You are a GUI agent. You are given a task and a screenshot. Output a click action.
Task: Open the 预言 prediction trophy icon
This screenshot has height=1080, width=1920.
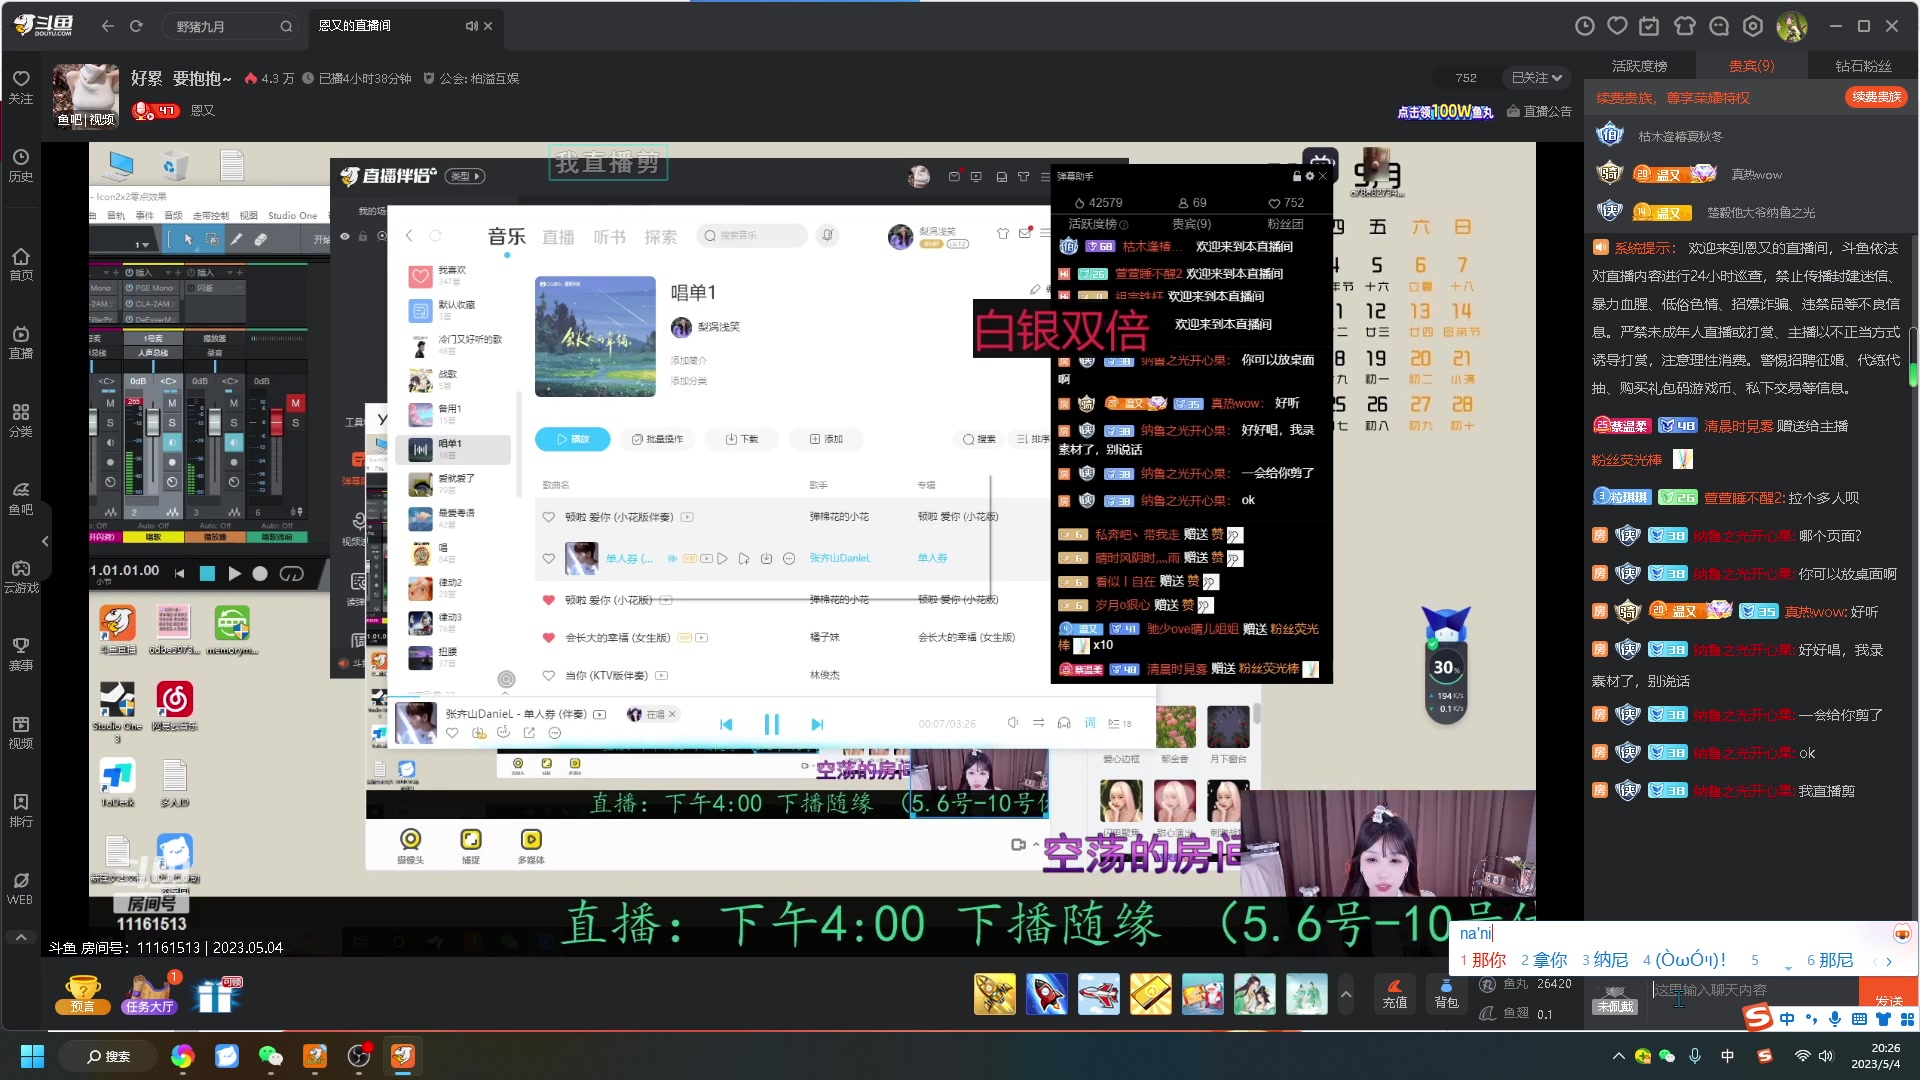(x=82, y=994)
